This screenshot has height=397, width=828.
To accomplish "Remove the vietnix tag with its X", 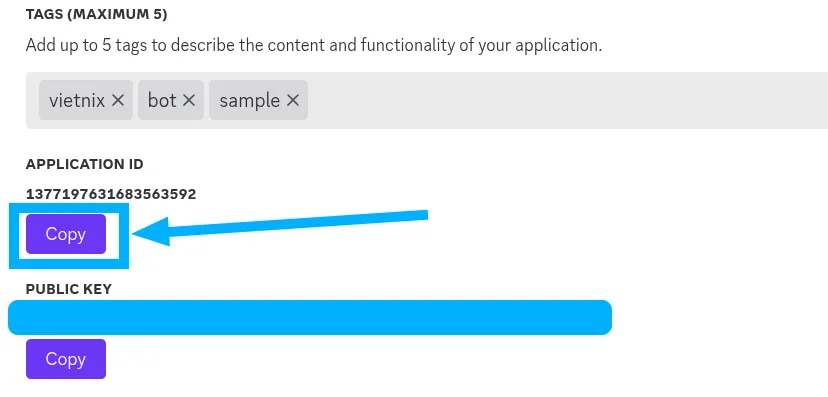I will (x=118, y=100).
